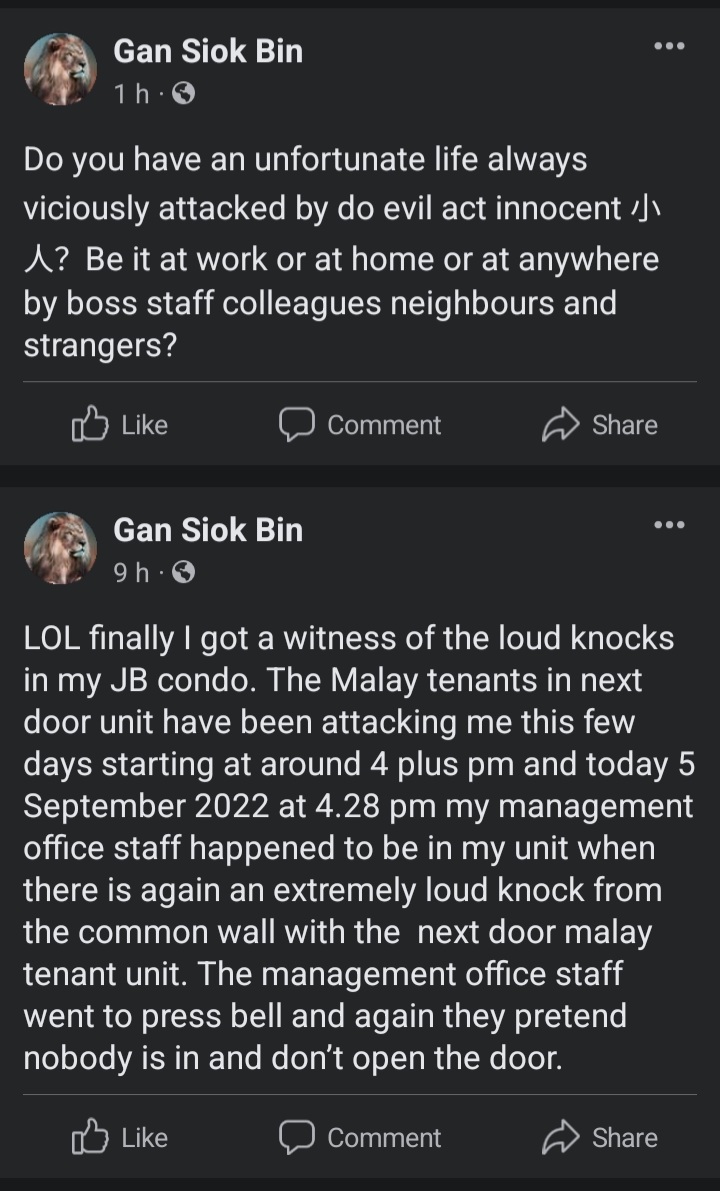
Task: Open the three-dots menu on the 9 h post
Action: tap(668, 524)
